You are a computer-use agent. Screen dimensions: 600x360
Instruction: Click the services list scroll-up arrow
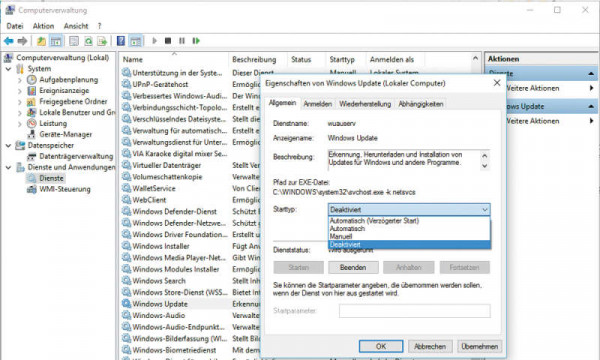pos(475,59)
